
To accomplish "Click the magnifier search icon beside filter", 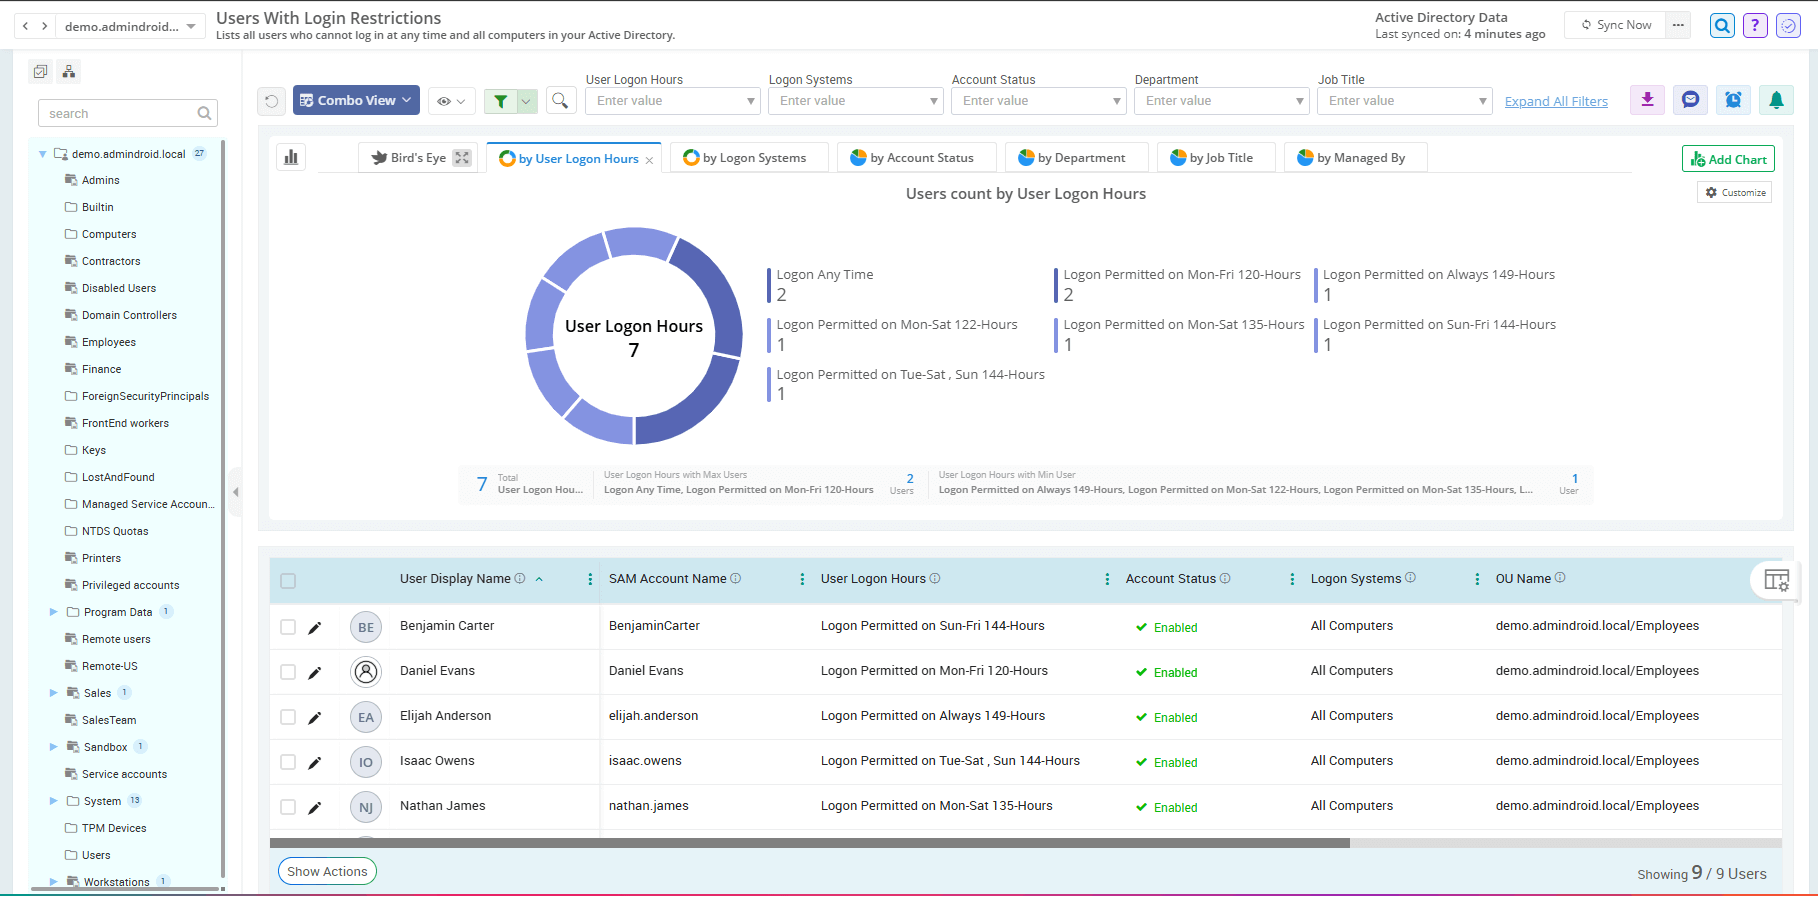I will [560, 101].
